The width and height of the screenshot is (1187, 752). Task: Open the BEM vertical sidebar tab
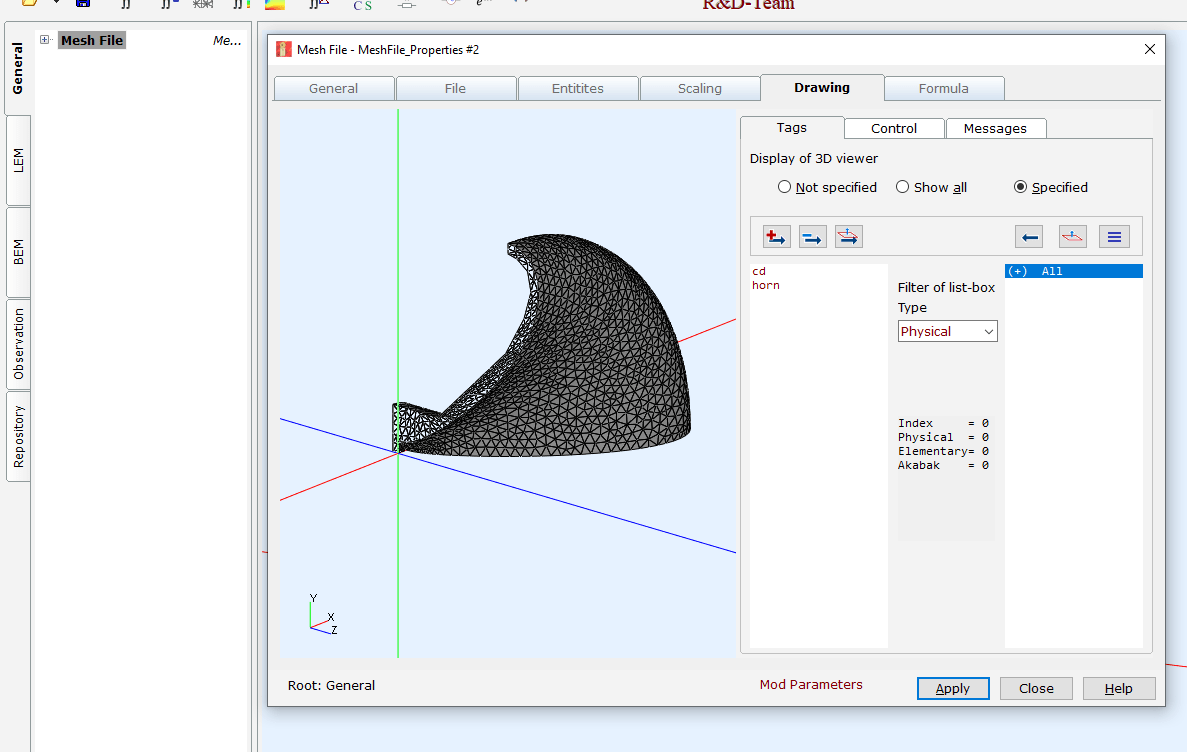coord(18,252)
